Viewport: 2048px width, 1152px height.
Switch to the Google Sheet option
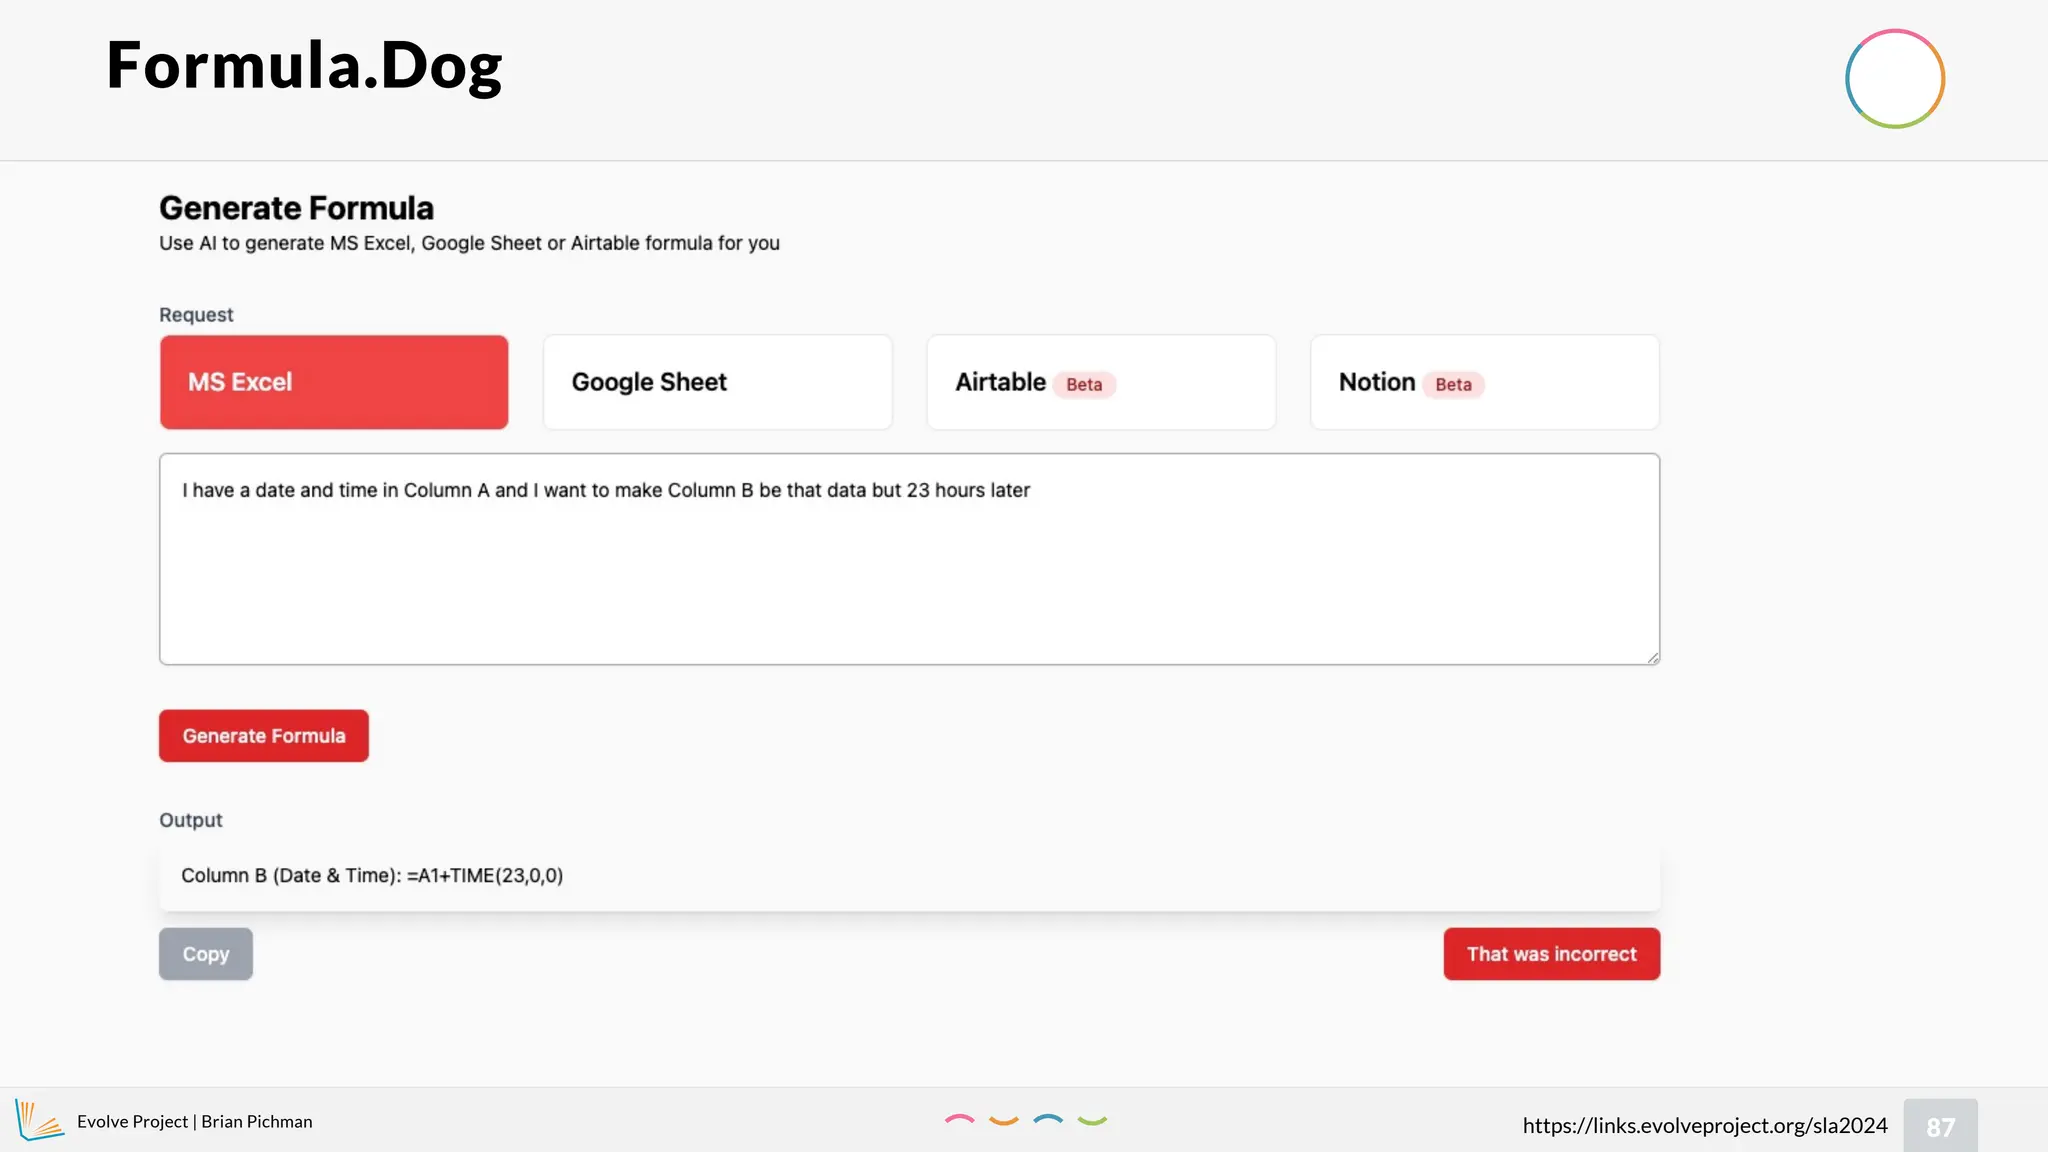pyautogui.click(x=717, y=382)
